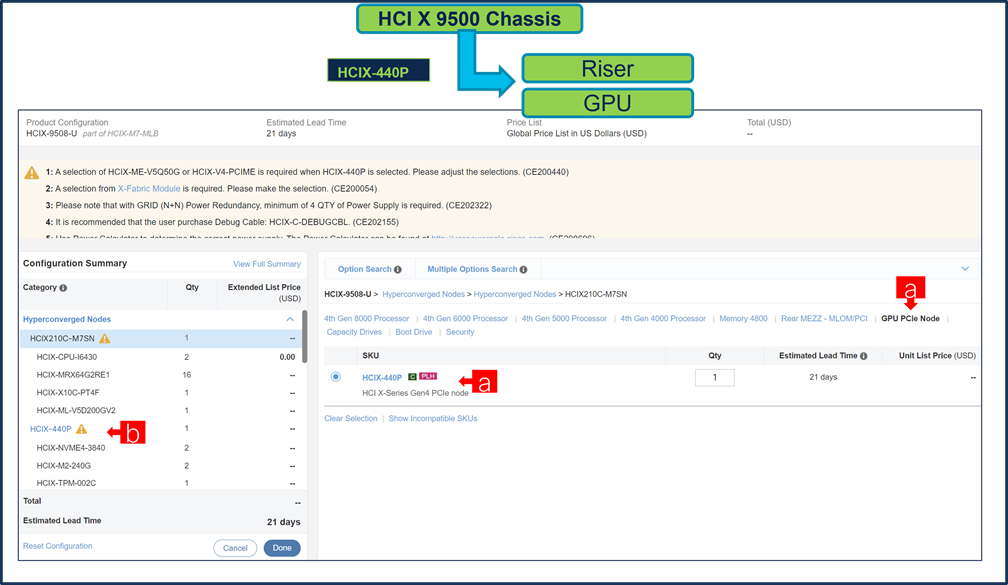
Task: Click the second Hyperconverged Nodes breadcrumb link
Action: coord(514,294)
